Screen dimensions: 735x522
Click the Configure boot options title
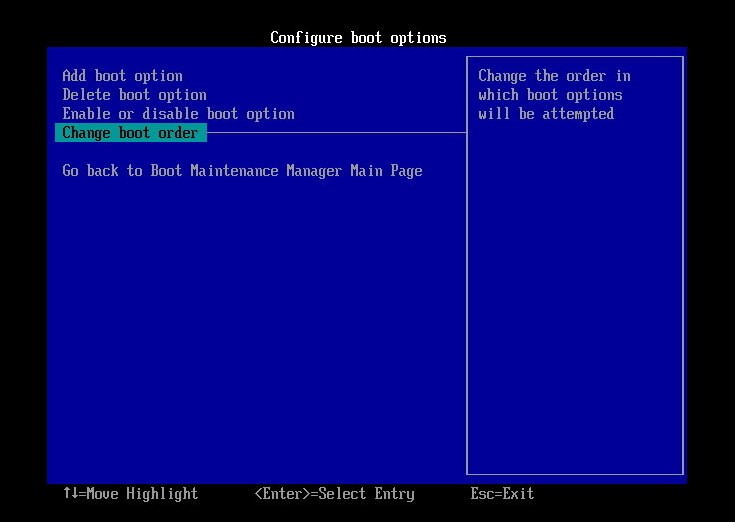point(358,37)
